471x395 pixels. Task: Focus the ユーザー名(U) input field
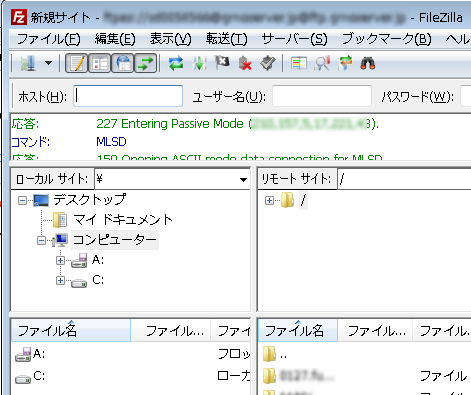tap(322, 96)
